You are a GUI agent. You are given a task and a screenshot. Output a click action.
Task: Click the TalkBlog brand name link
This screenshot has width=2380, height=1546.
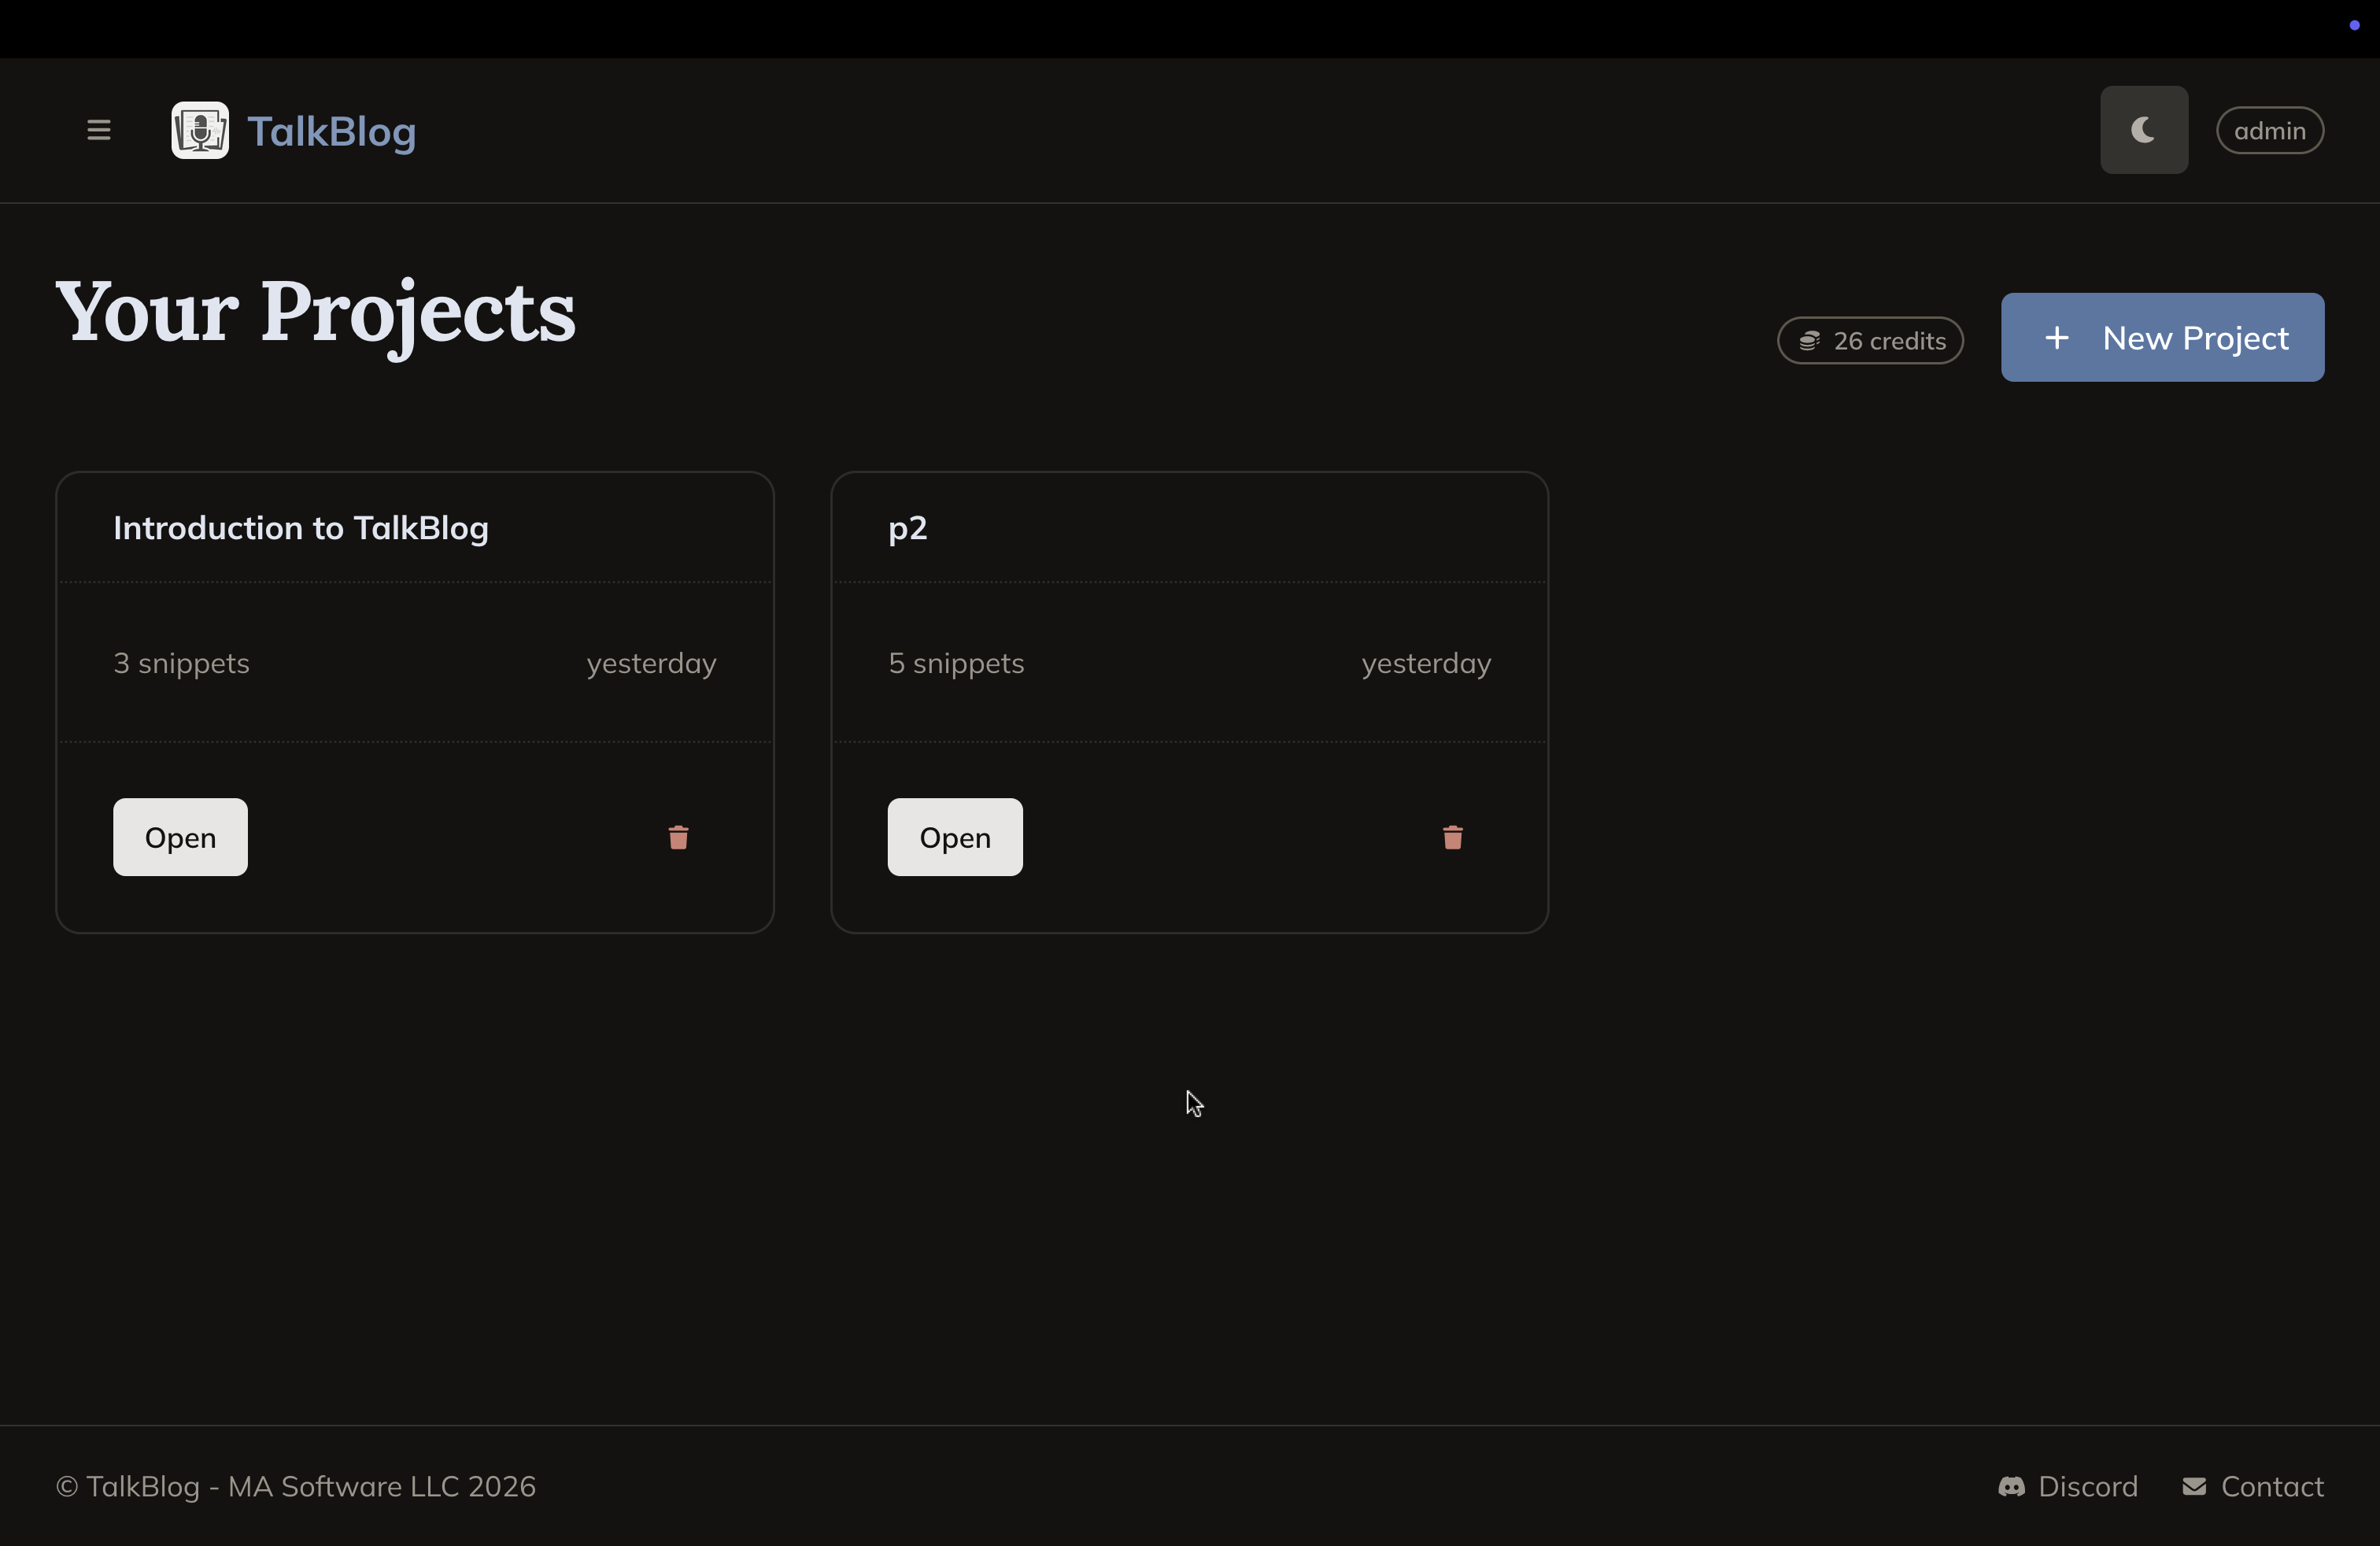[x=331, y=132]
